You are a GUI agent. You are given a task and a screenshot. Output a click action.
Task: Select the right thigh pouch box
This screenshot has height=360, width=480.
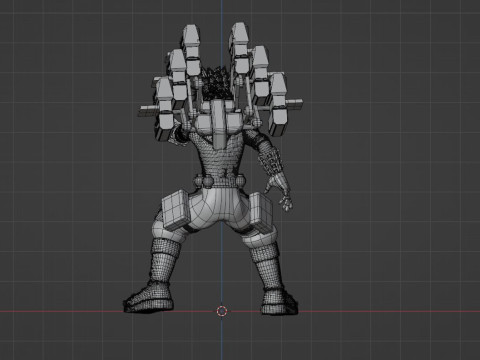pyautogui.click(x=261, y=213)
